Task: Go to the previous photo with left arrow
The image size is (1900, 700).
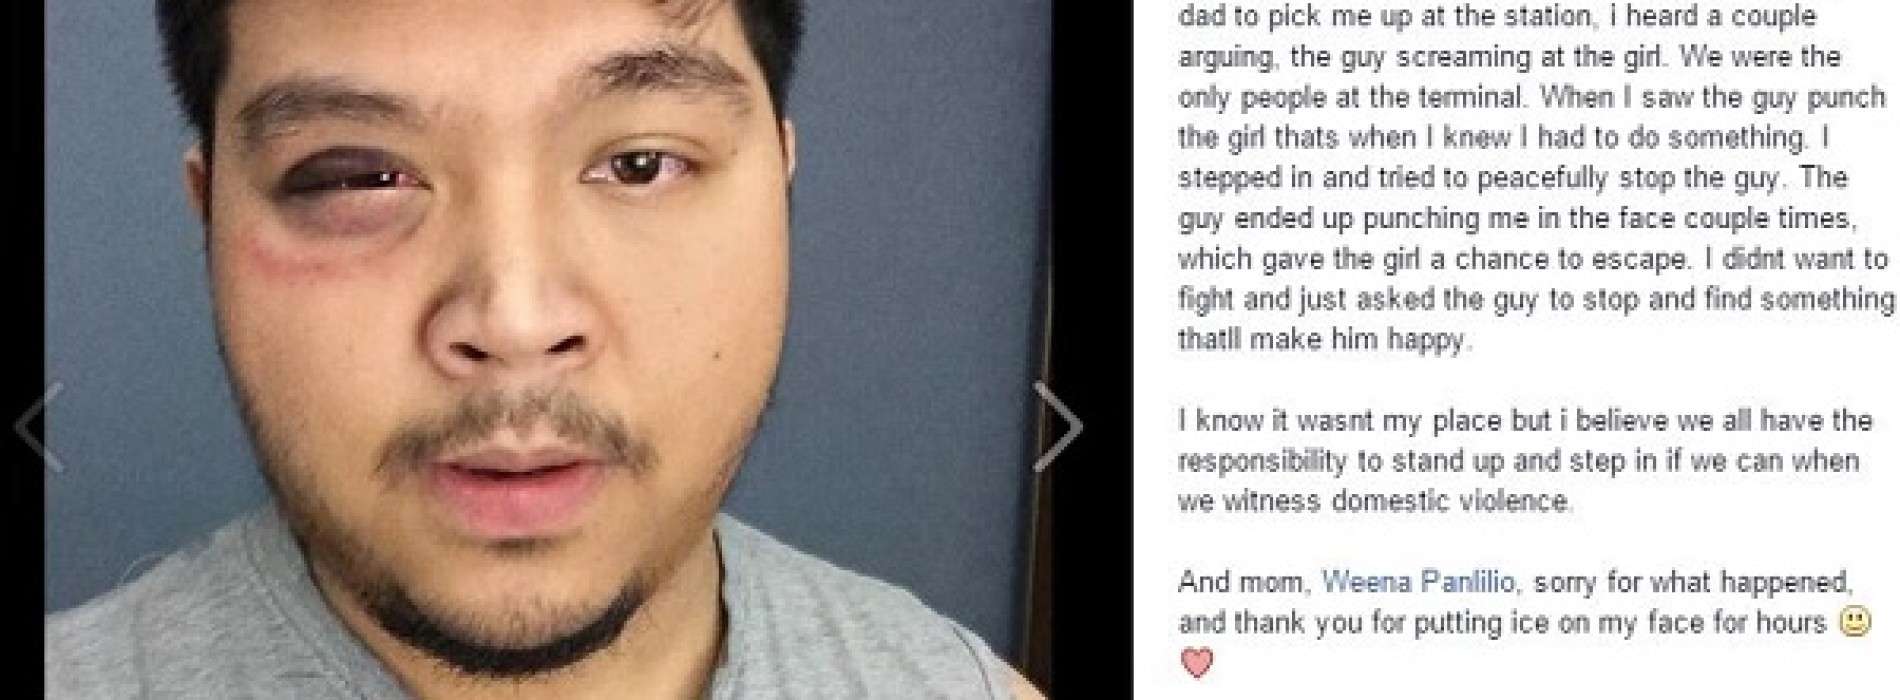Action: pos(40,427)
